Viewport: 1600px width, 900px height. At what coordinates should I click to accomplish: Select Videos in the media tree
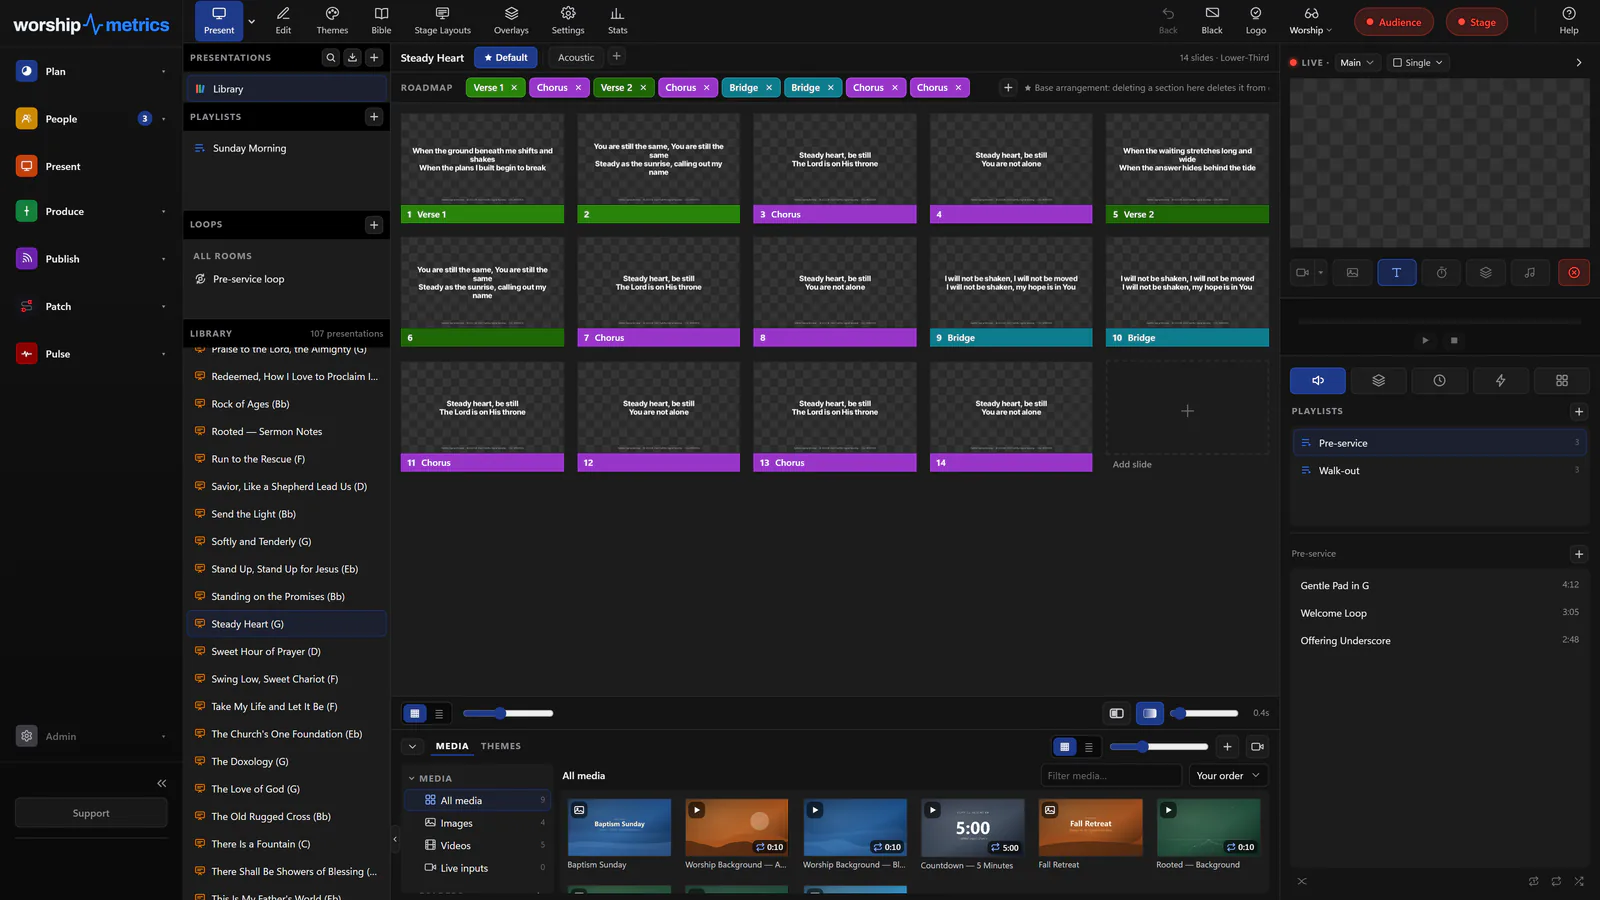point(478,845)
